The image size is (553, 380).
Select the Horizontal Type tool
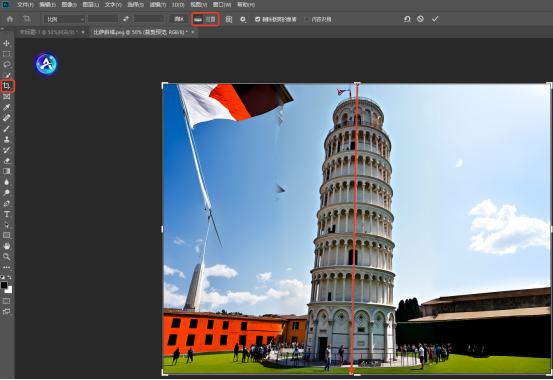click(x=6, y=214)
